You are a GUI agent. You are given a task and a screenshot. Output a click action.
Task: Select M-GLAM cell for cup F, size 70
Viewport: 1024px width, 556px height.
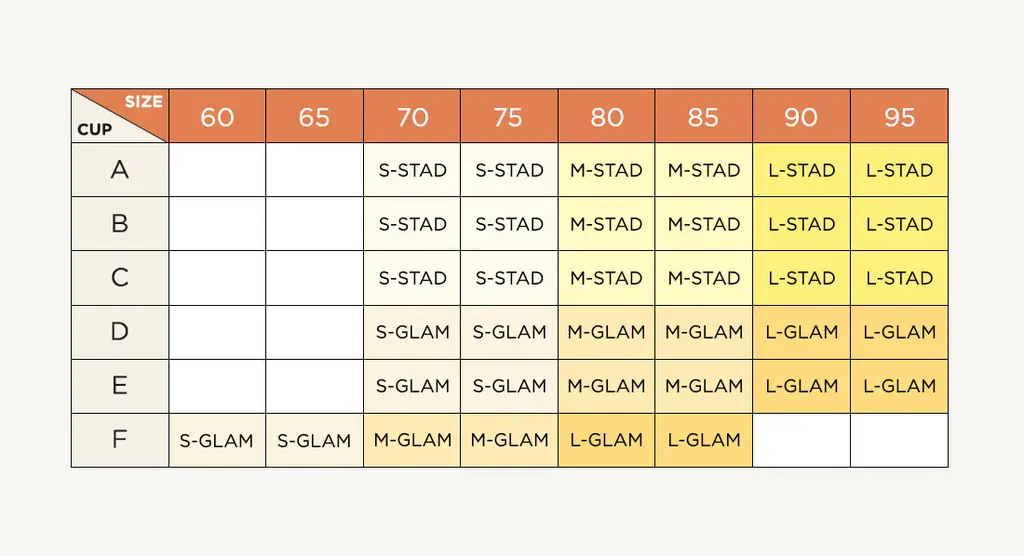[412, 440]
